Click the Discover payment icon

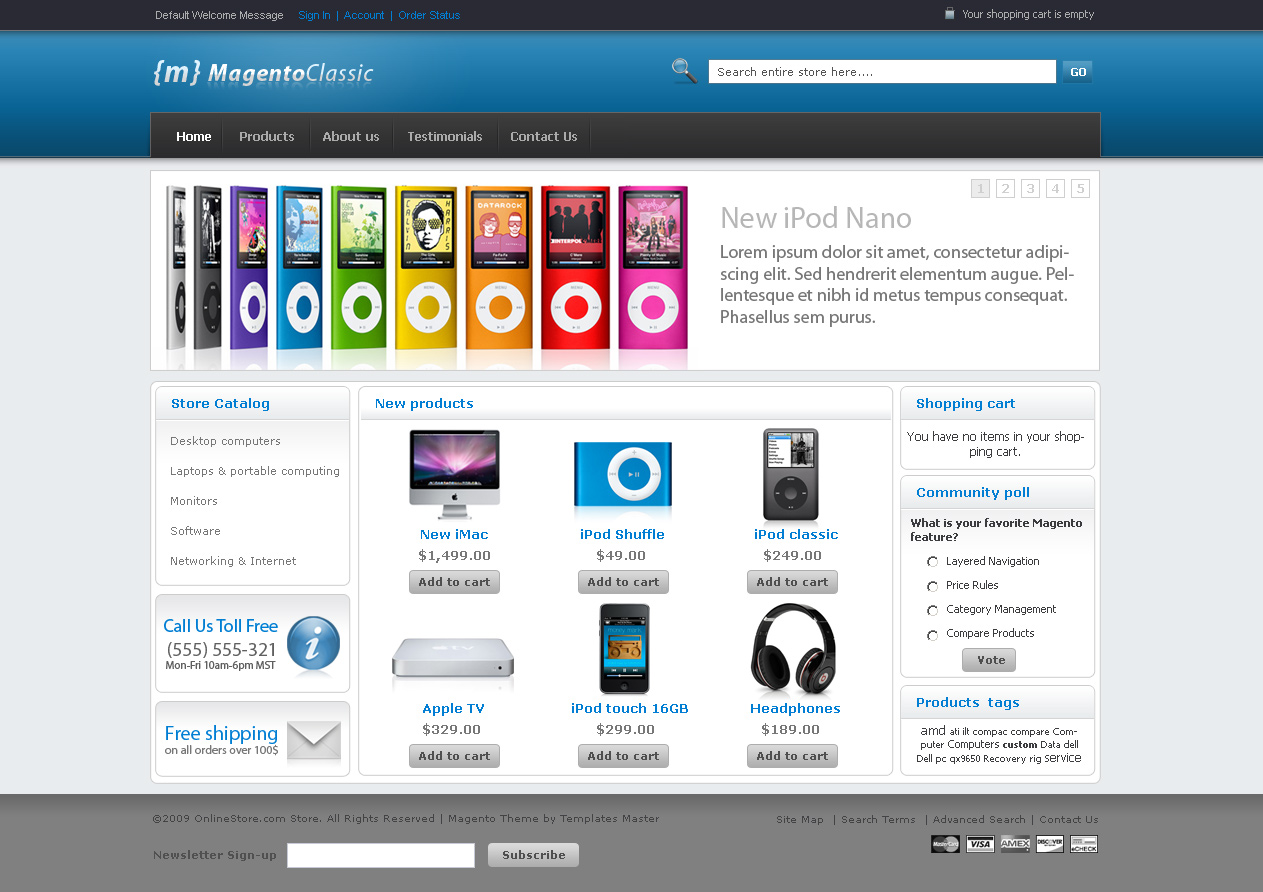(1050, 844)
